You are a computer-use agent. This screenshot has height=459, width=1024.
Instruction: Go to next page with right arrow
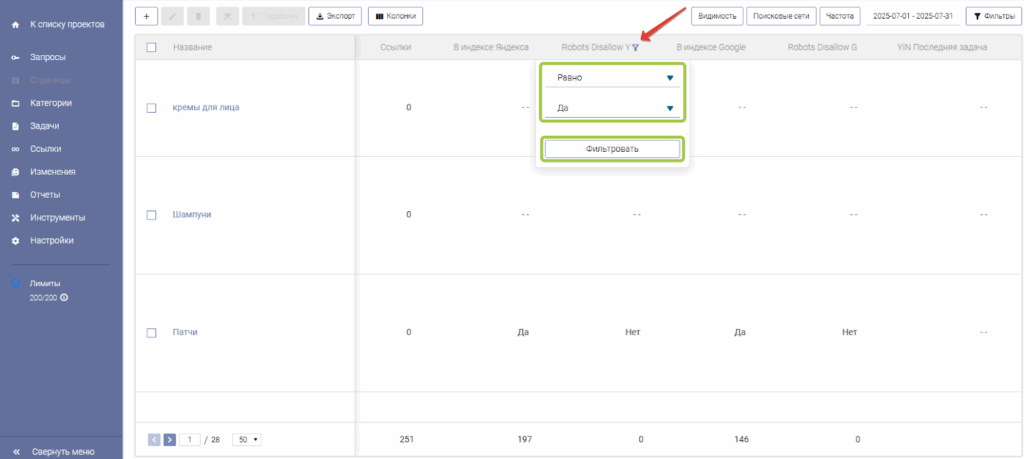click(170, 439)
